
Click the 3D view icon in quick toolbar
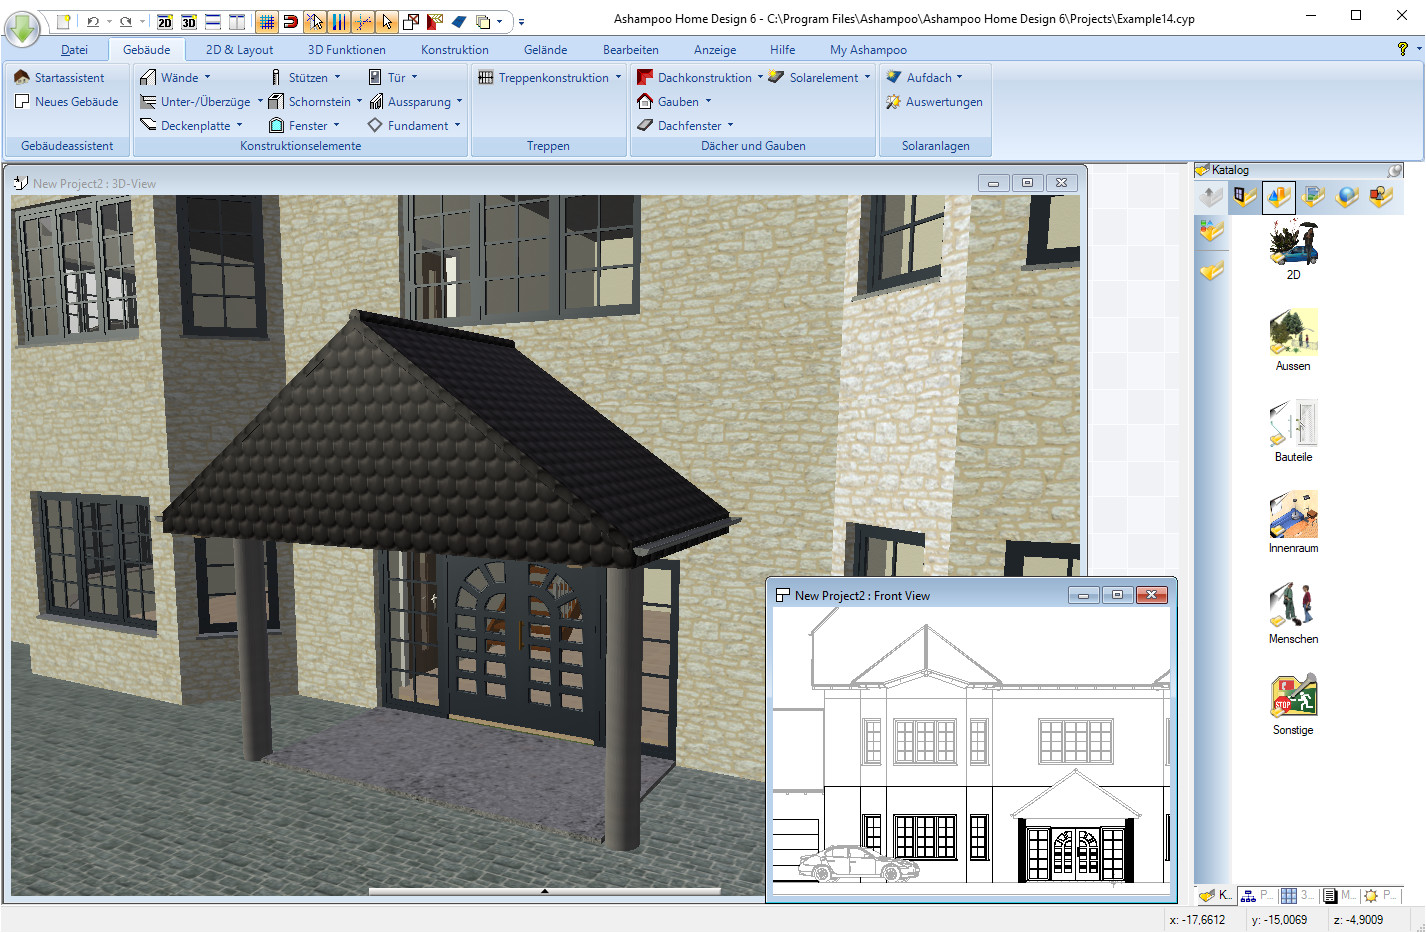point(189,21)
